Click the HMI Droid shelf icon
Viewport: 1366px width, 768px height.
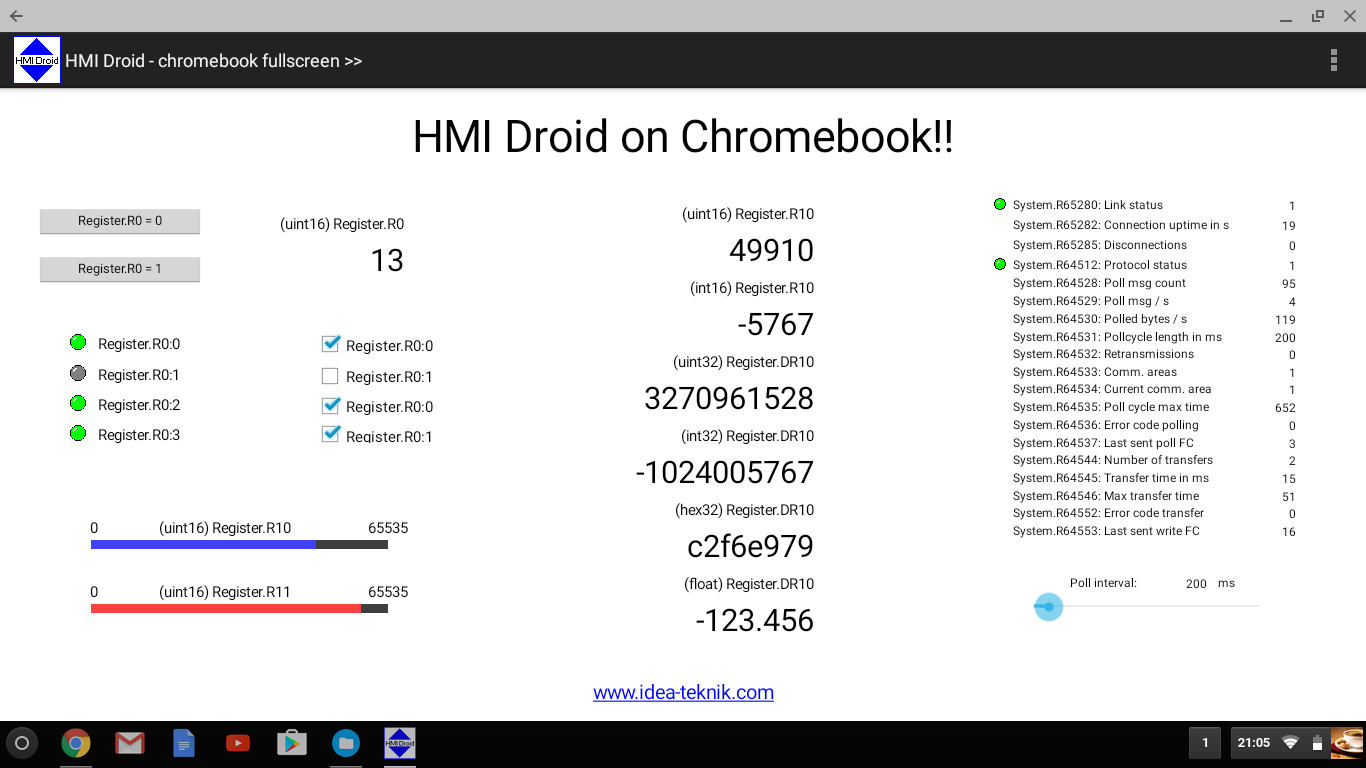pyautogui.click(x=400, y=743)
